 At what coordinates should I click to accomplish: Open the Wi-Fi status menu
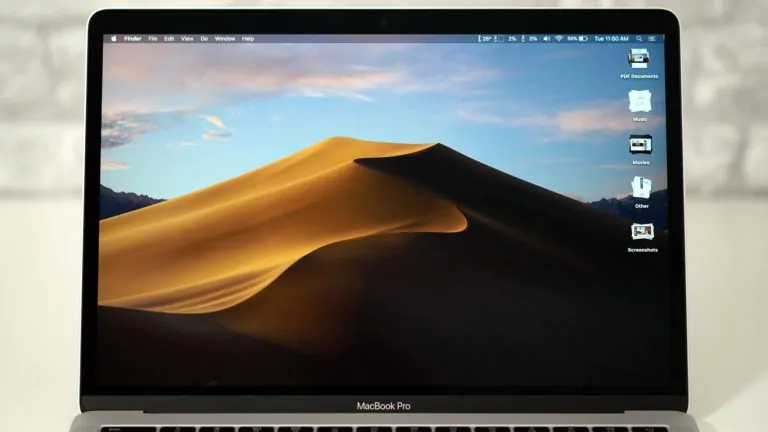click(x=559, y=39)
